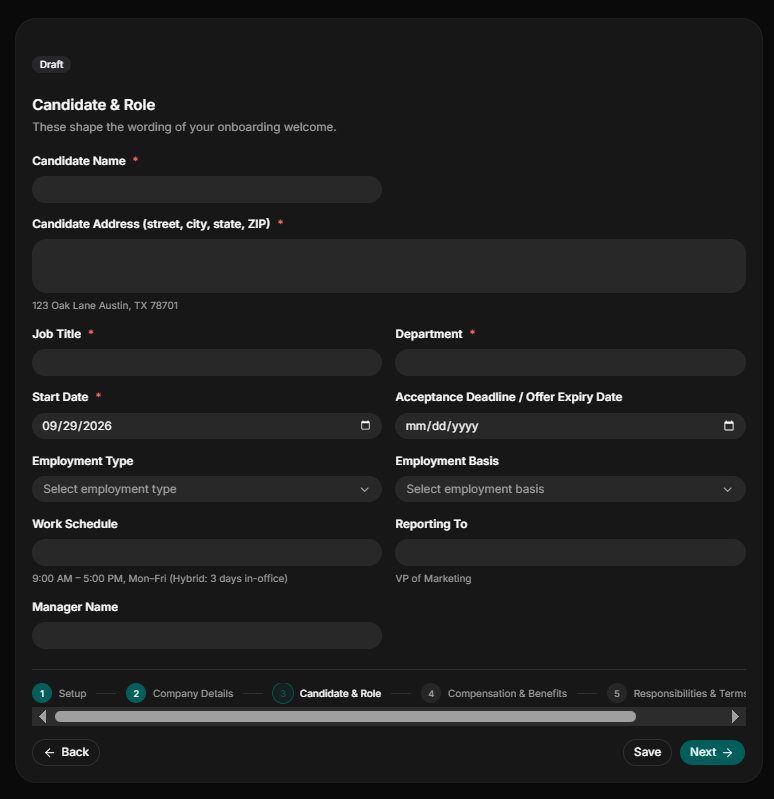Click the horizontal scrollbar thumb under the steps

point(345,716)
